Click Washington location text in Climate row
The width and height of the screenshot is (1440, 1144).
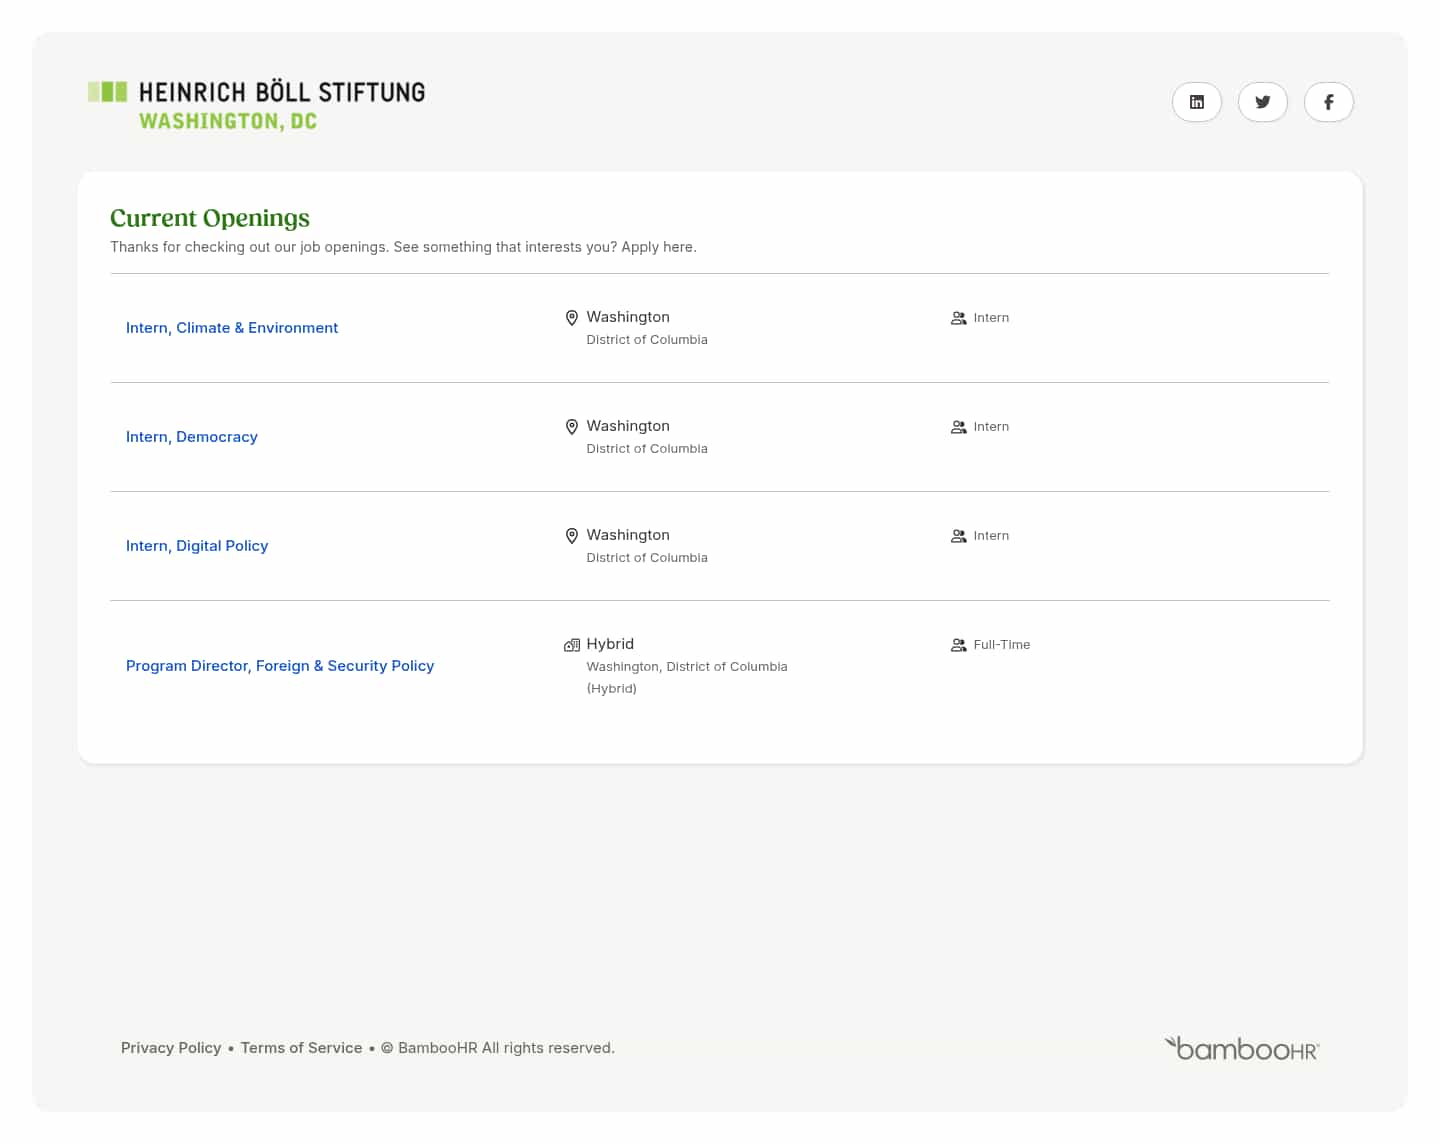tap(628, 317)
